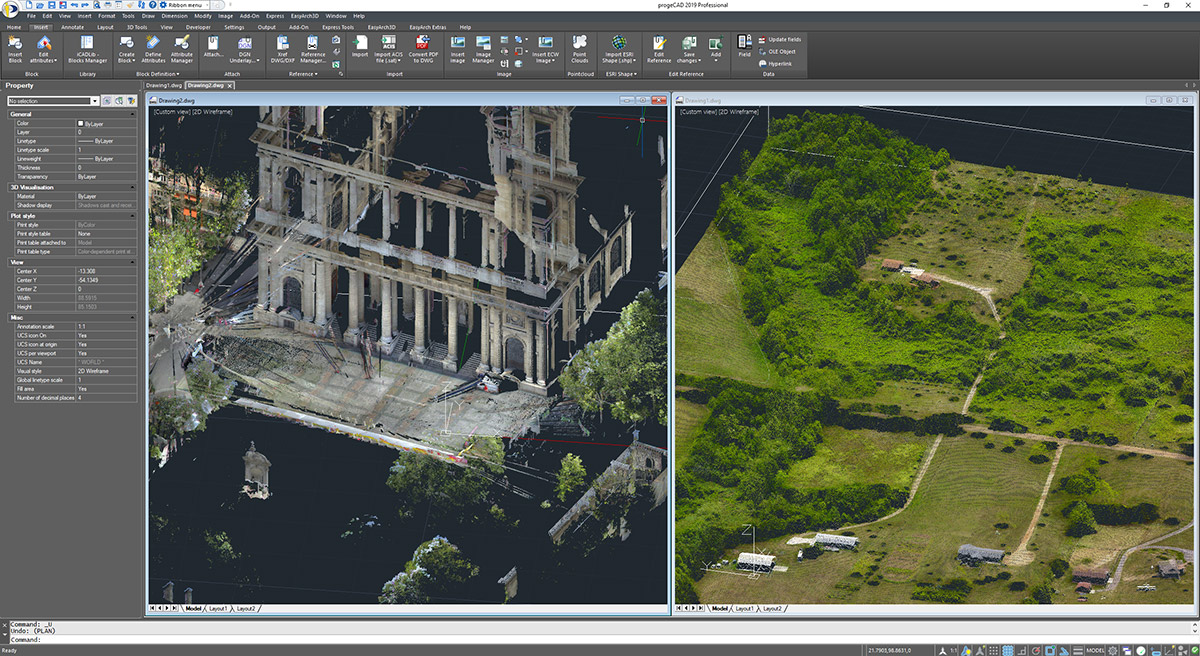Click the Import ACIS file icon
Viewport: 1200px width, 656px height.
(x=389, y=52)
